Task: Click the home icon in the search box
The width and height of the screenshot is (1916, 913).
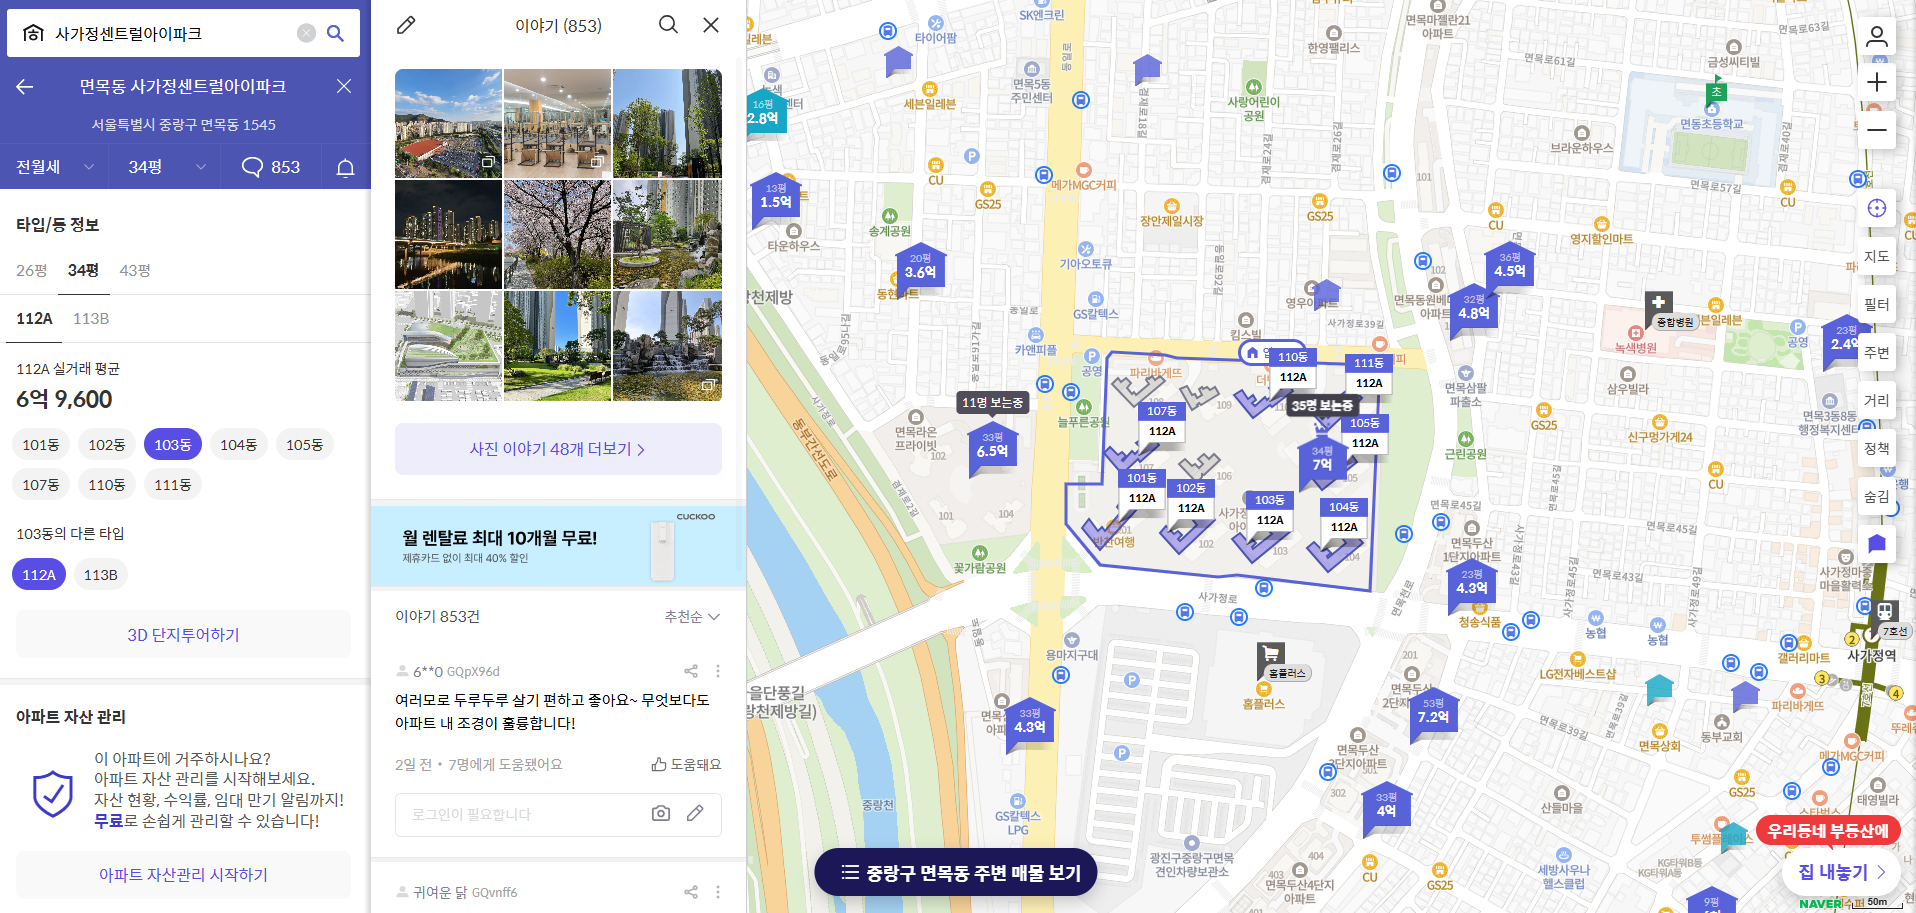Action: pos(33,33)
